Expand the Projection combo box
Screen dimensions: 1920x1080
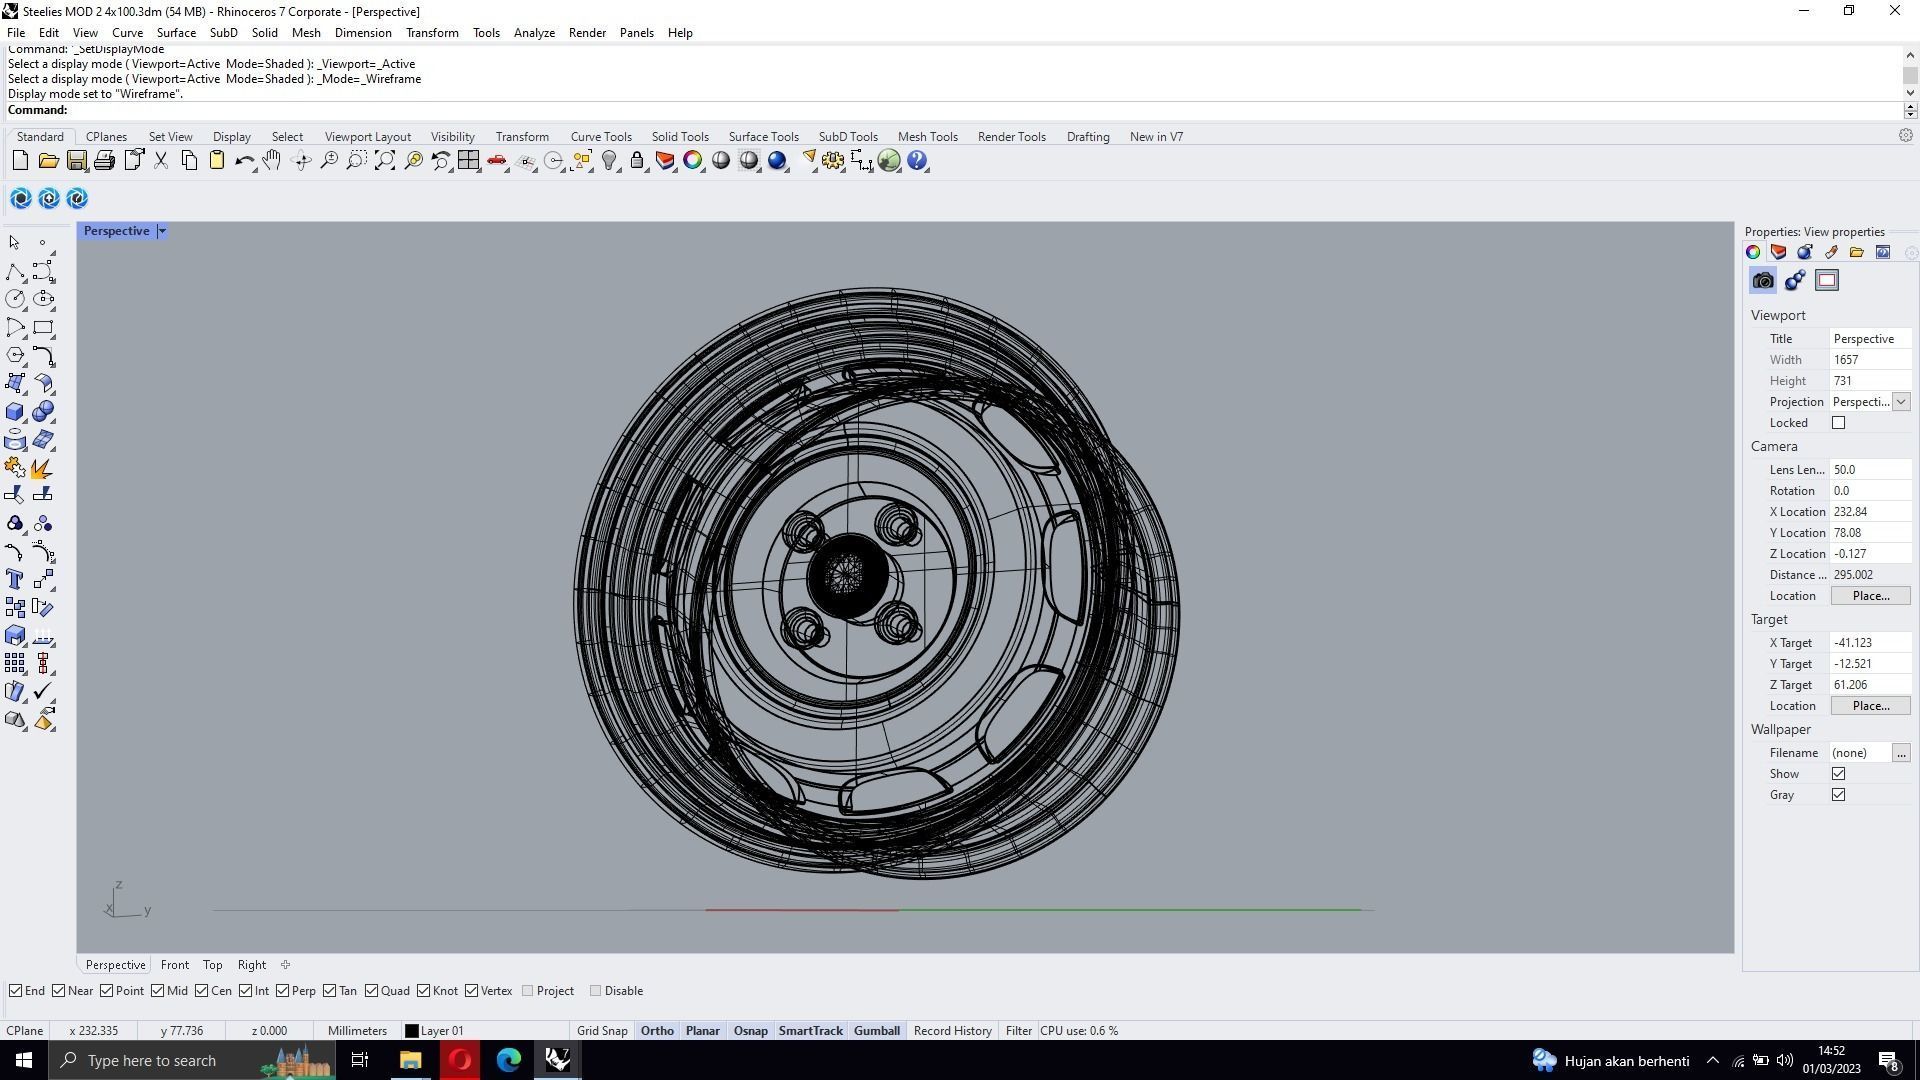[1900, 402]
